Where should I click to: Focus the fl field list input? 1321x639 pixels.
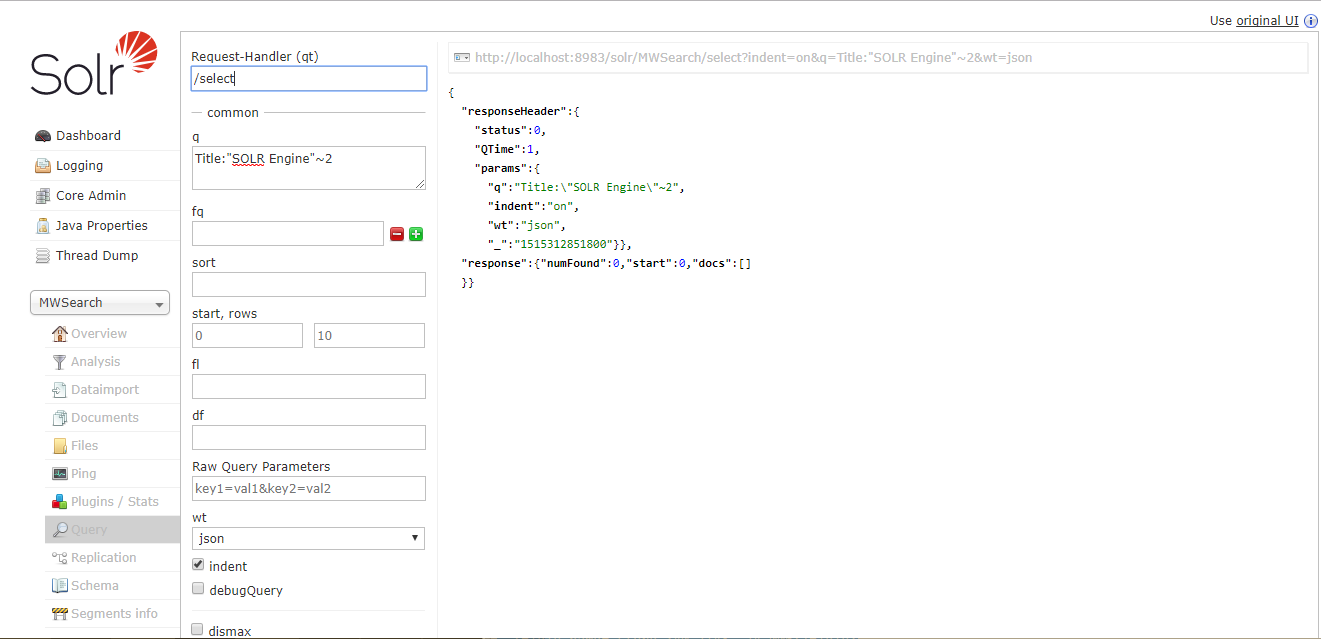pos(309,387)
